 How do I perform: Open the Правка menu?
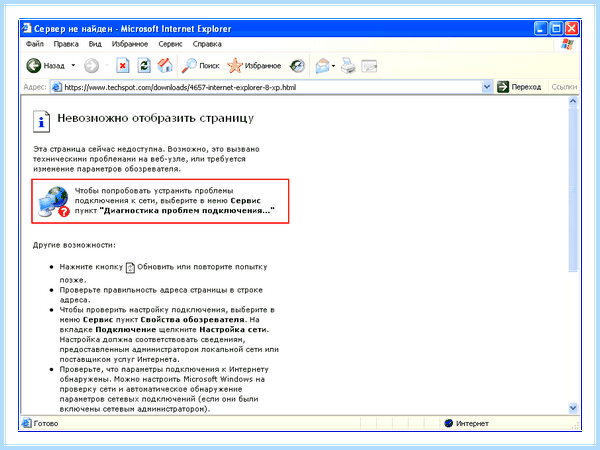[66, 44]
